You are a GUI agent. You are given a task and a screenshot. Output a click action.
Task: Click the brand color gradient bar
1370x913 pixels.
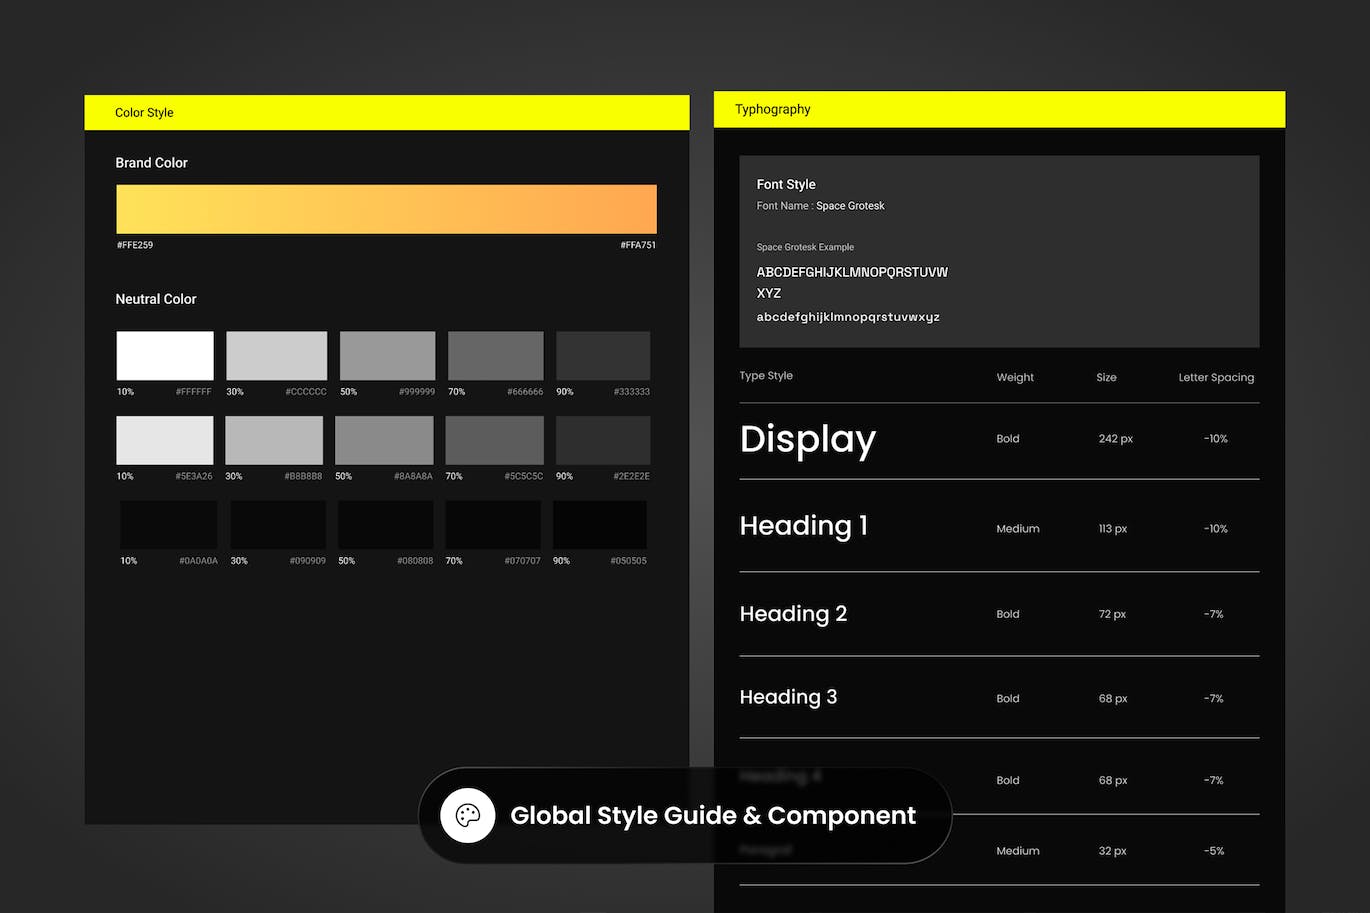coord(386,209)
